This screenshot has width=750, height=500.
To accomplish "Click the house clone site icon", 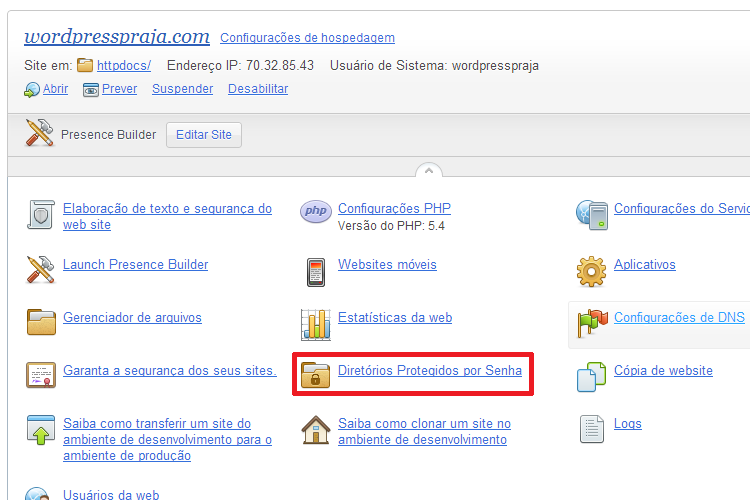I will pyautogui.click(x=316, y=430).
